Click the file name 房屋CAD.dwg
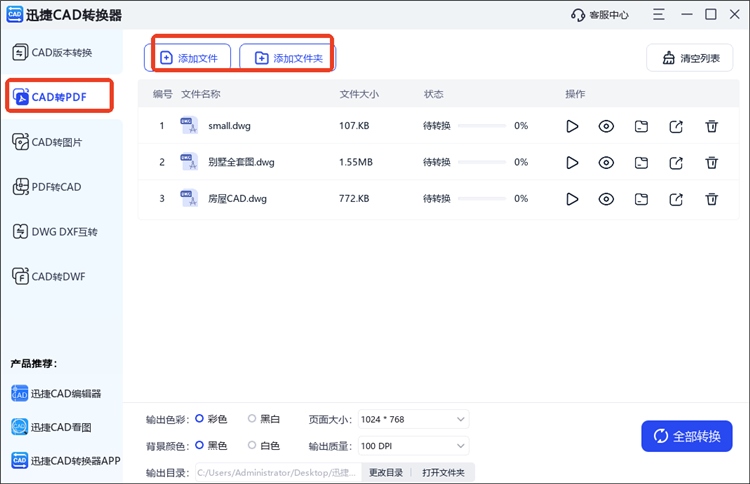This screenshot has height=484, width=750. (237, 198)
